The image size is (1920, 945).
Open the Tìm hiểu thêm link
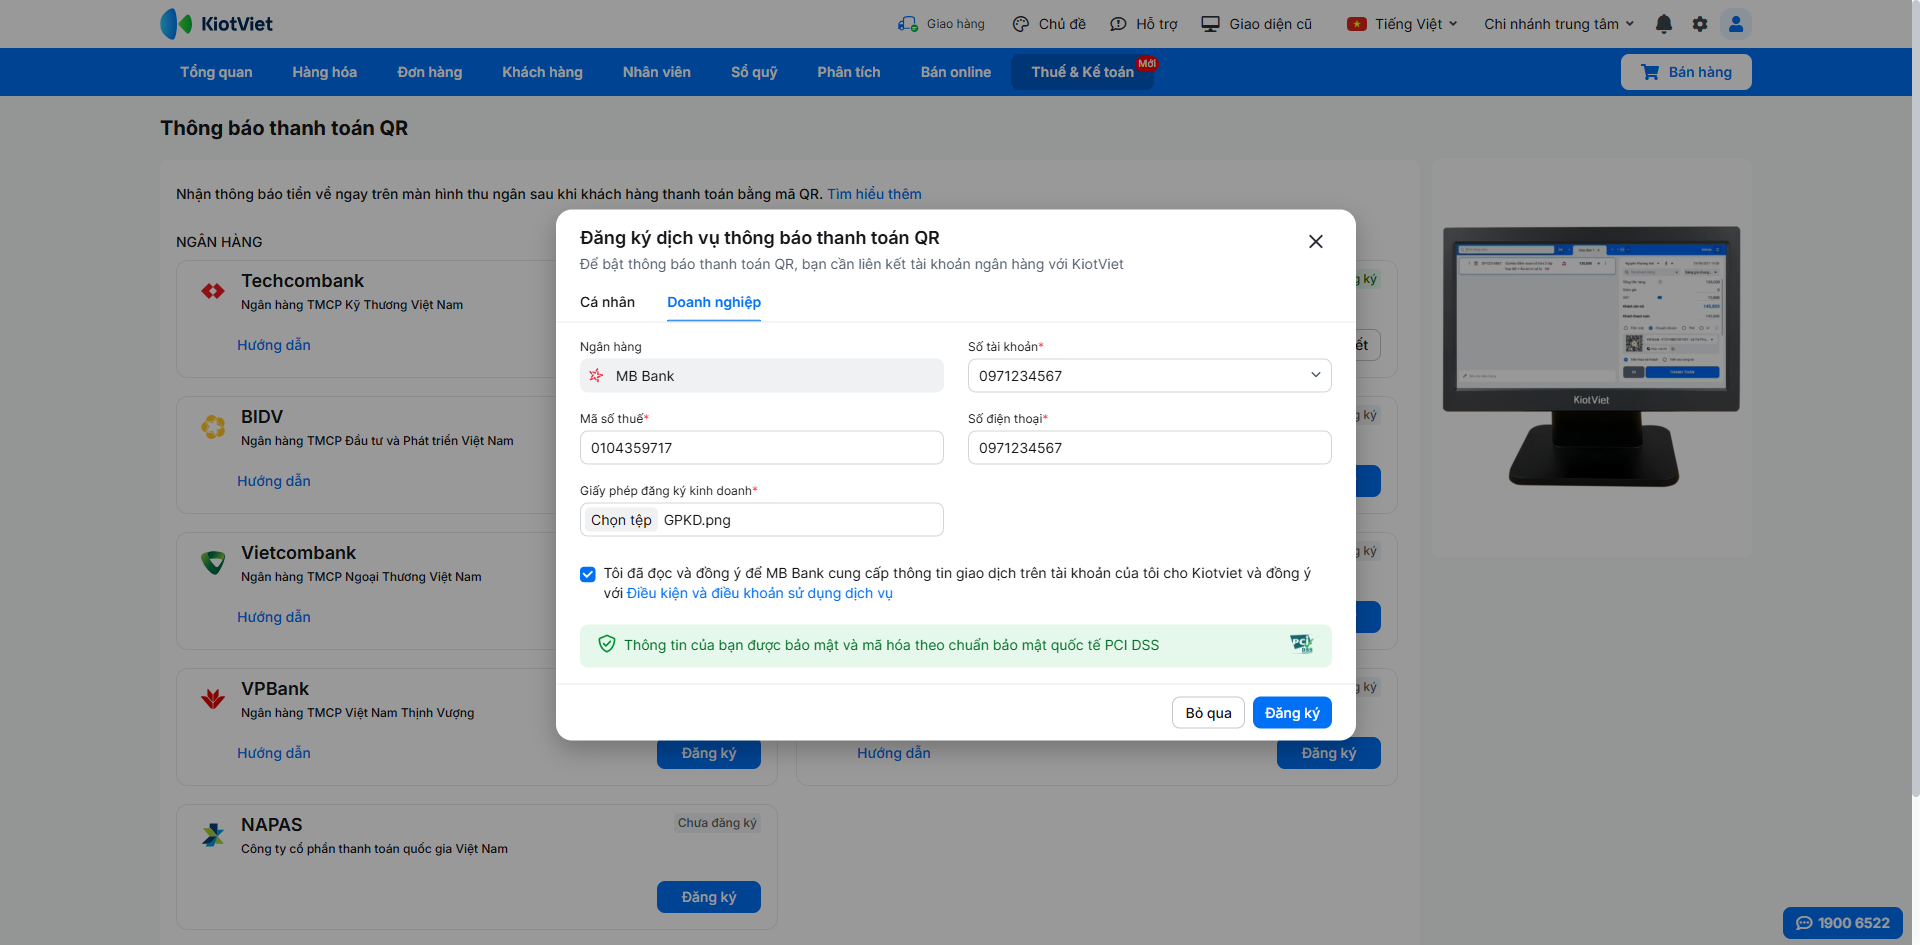click(x=874, y=194)
